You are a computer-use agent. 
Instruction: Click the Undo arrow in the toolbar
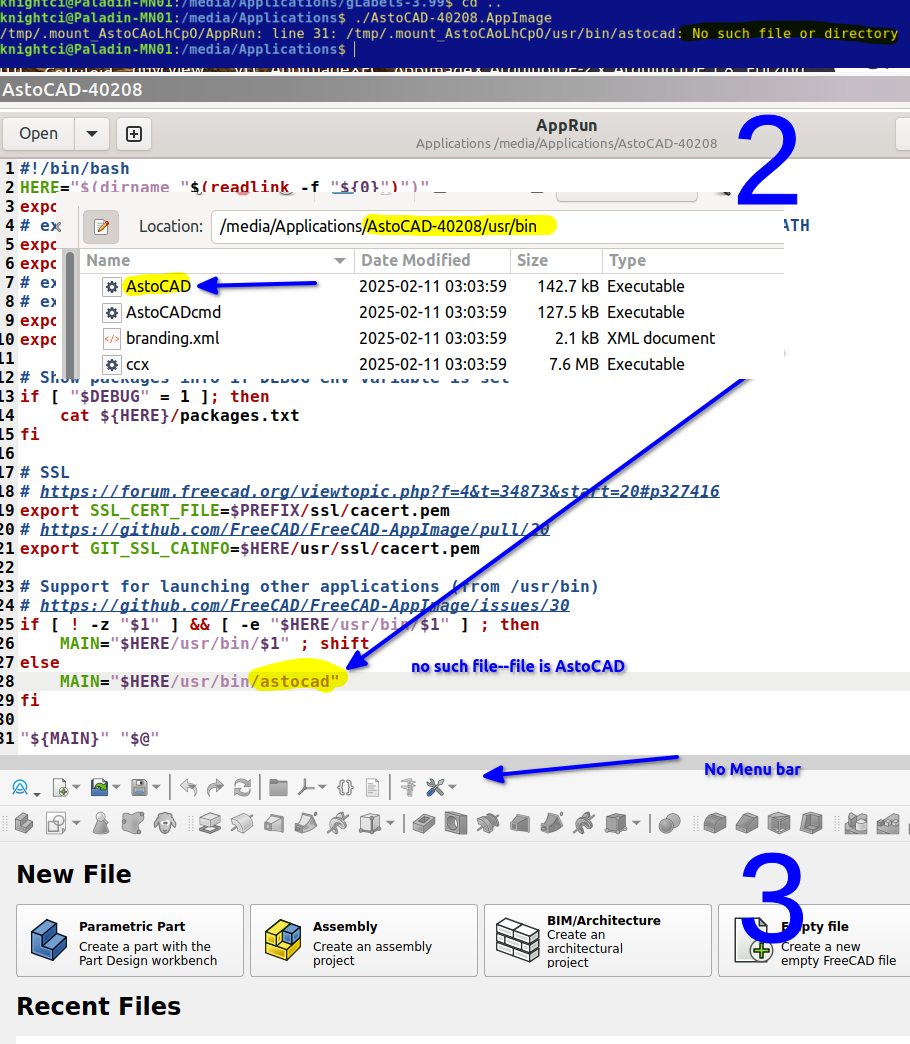[x=188, y=787]
